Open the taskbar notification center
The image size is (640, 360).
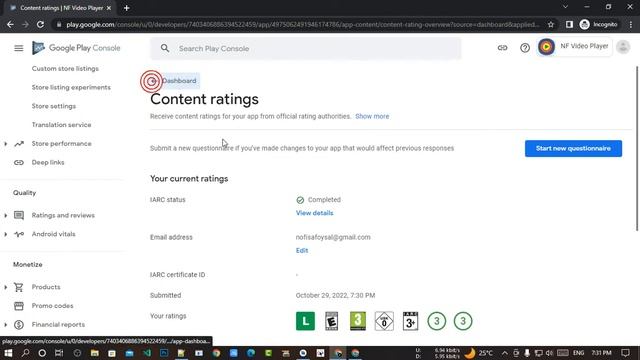click(x=626, y=353)
